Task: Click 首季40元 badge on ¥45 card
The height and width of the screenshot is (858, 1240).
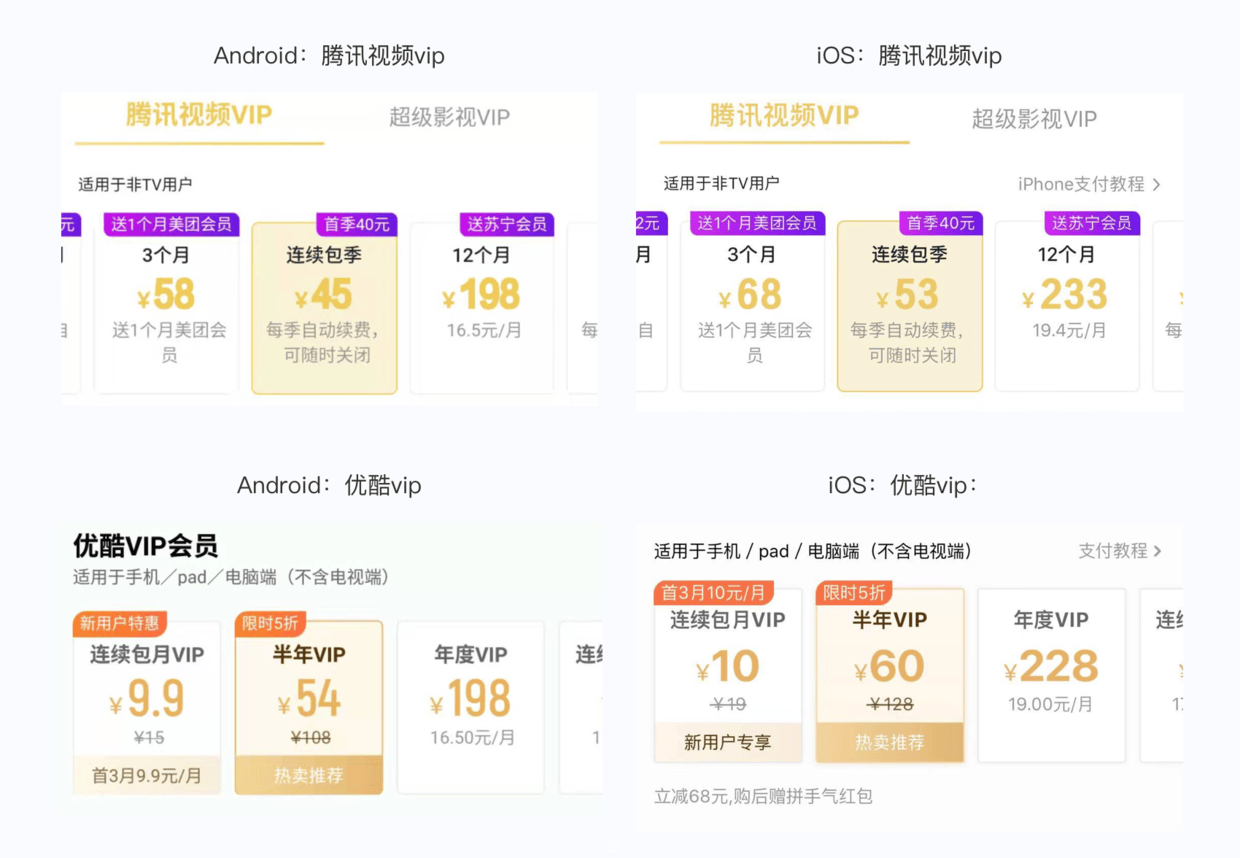Action: point(356,223)
